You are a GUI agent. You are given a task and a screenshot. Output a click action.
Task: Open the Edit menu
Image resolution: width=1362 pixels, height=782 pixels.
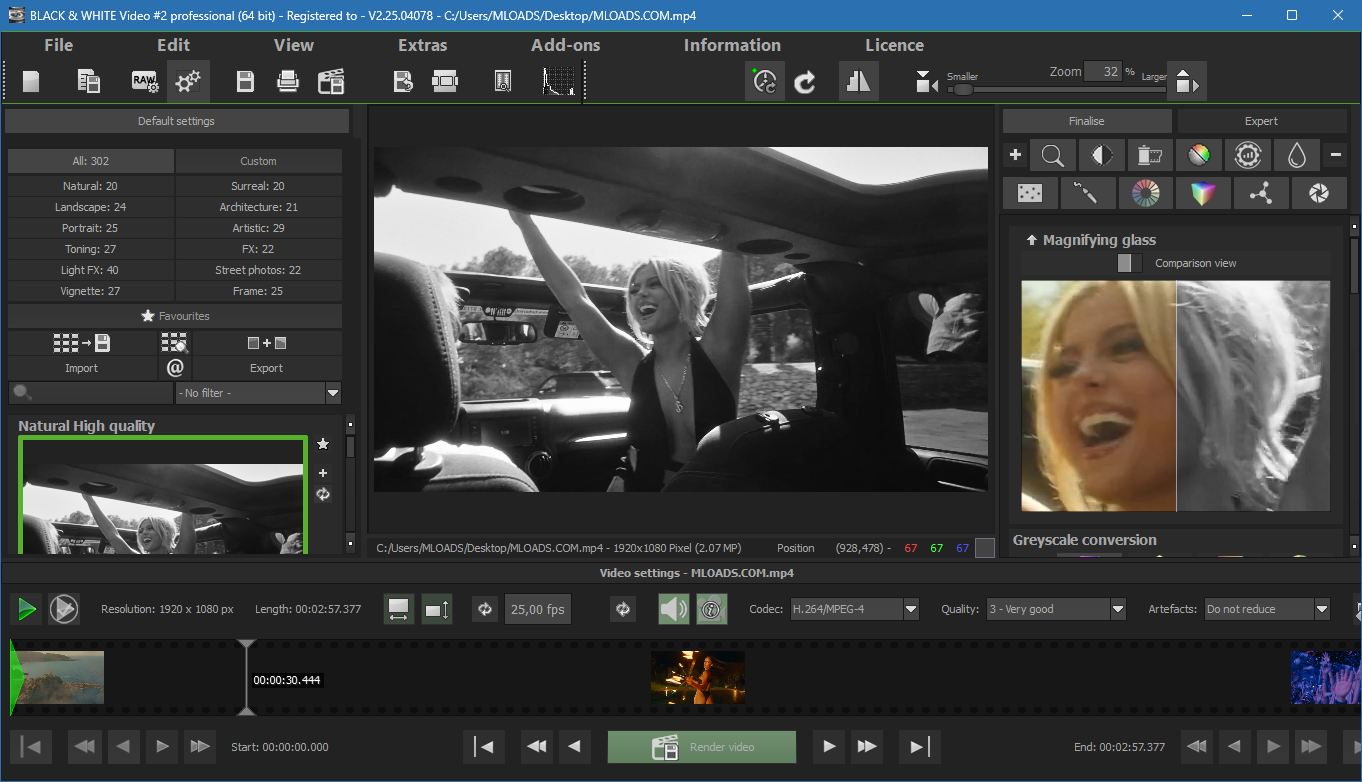173,45
